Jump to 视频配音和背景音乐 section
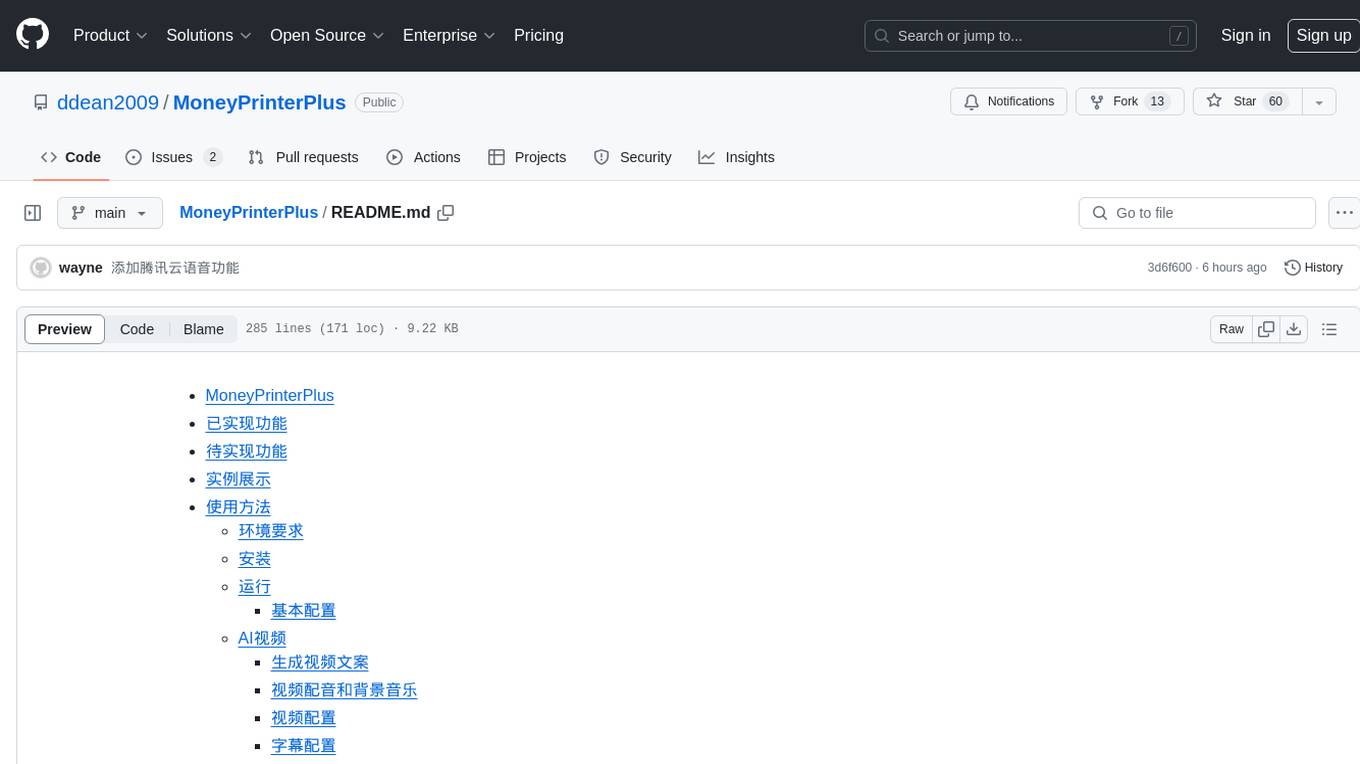The width and height of the screenshot is (1360, 764). tap(344, 691)
